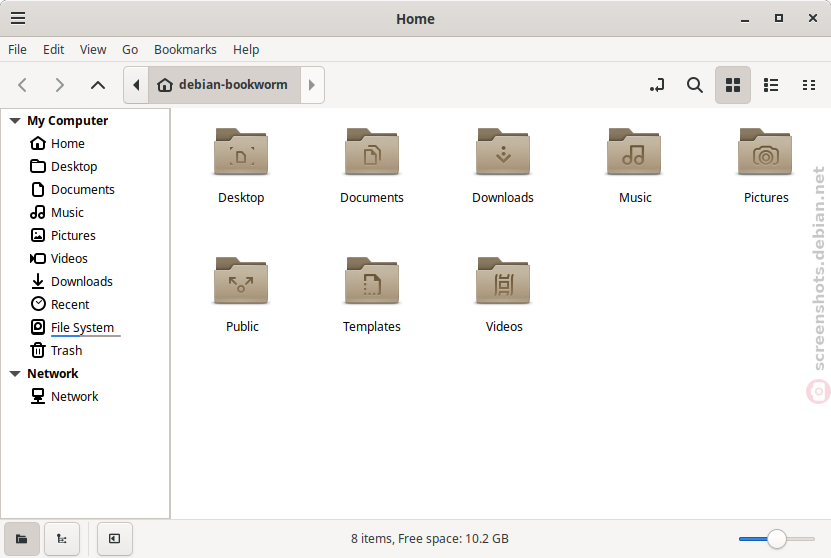Minimize the Home window
The image size is (831, 558).
tap(745, 19)
